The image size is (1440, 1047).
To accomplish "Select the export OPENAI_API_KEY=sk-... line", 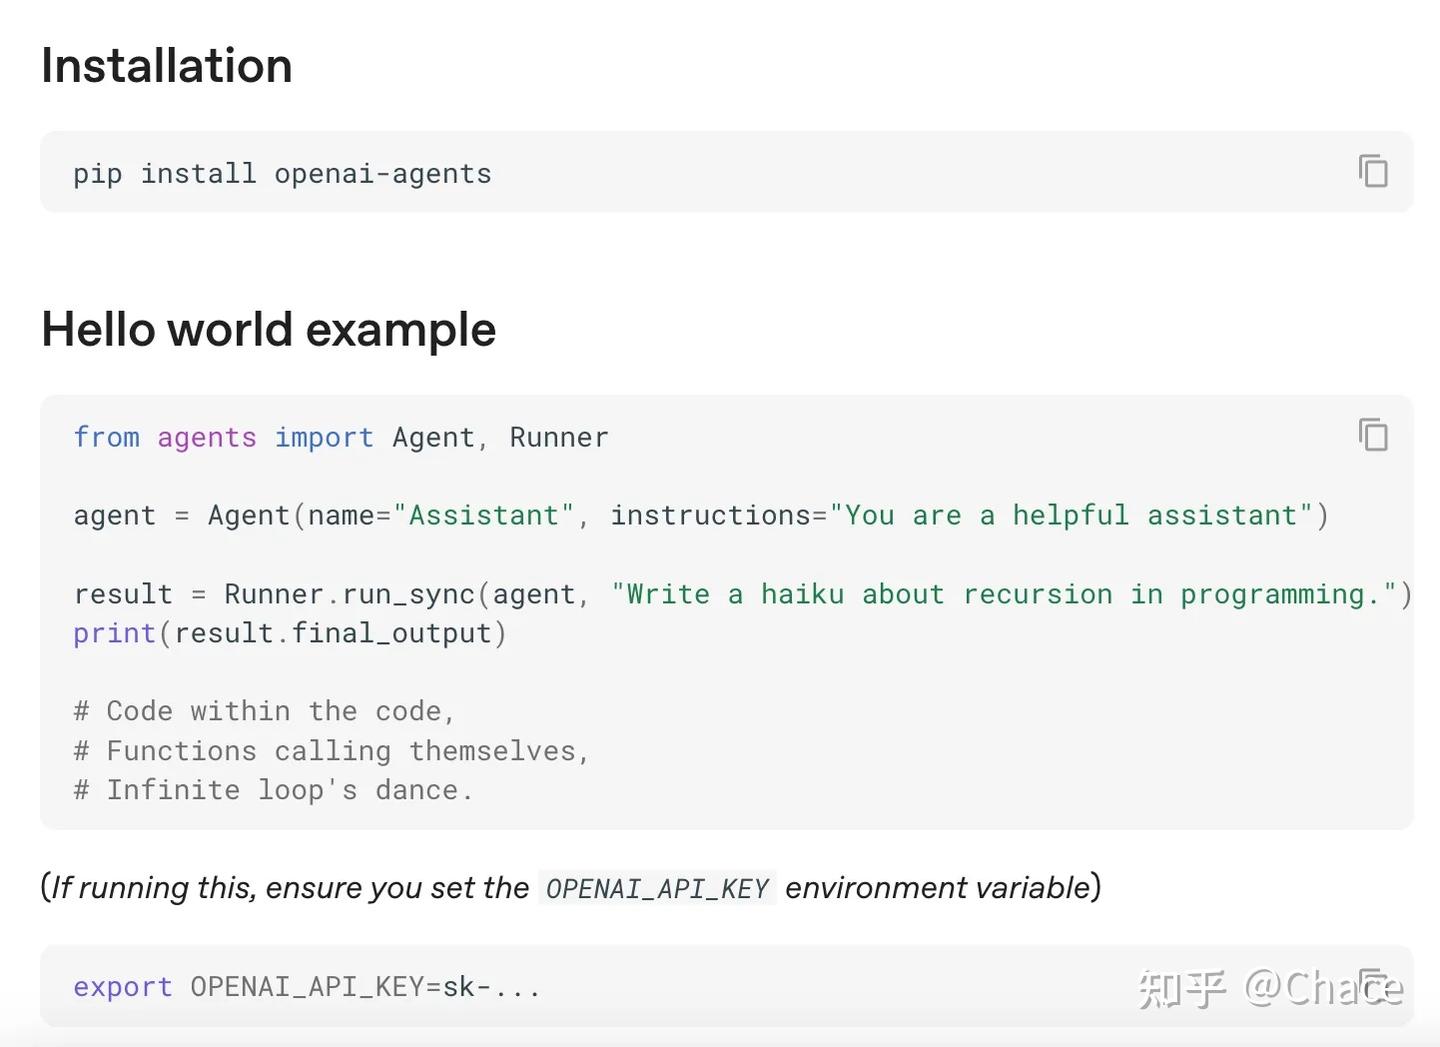I will click(306, 986).
